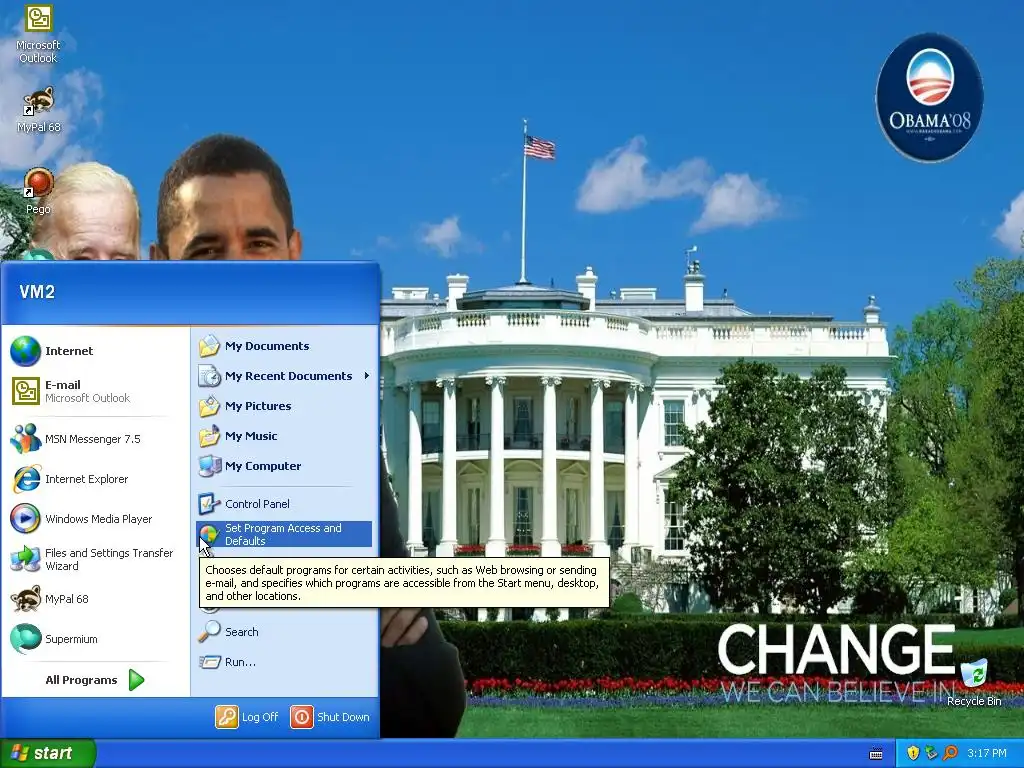The width and height of the screenshot is (1024, 768).
Task: Click the Shut Down button
Action: 330,717
